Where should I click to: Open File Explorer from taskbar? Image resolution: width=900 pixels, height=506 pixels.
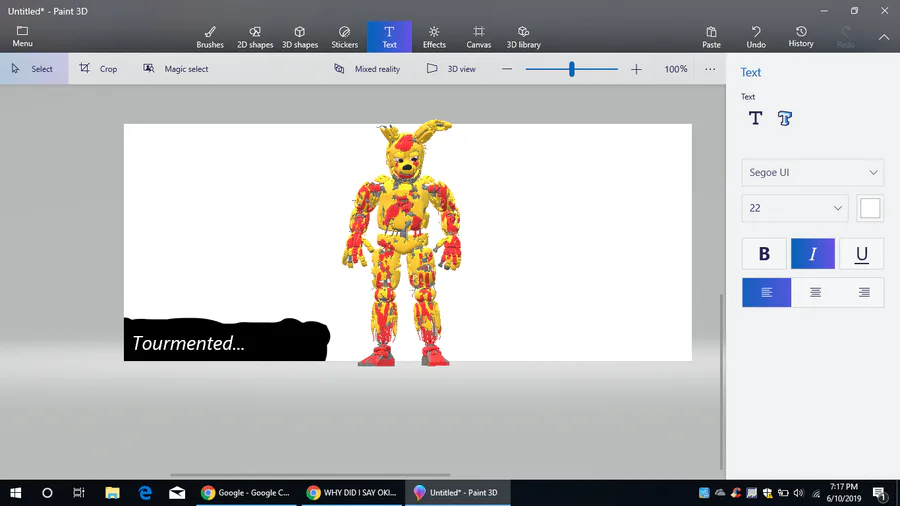[x=112, y=493]
